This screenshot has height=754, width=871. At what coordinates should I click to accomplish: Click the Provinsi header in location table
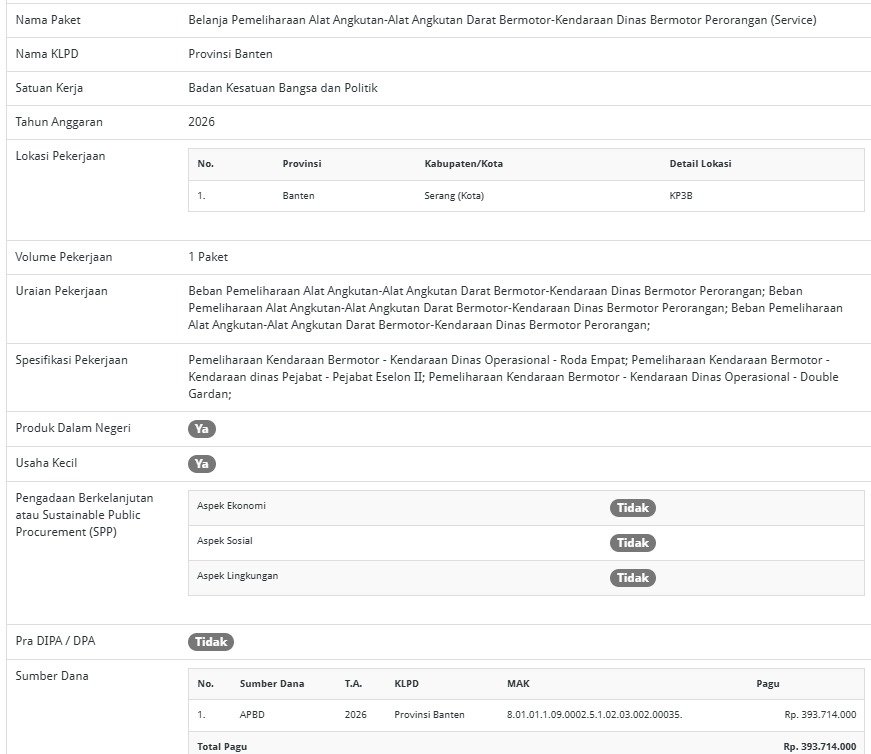301,164
